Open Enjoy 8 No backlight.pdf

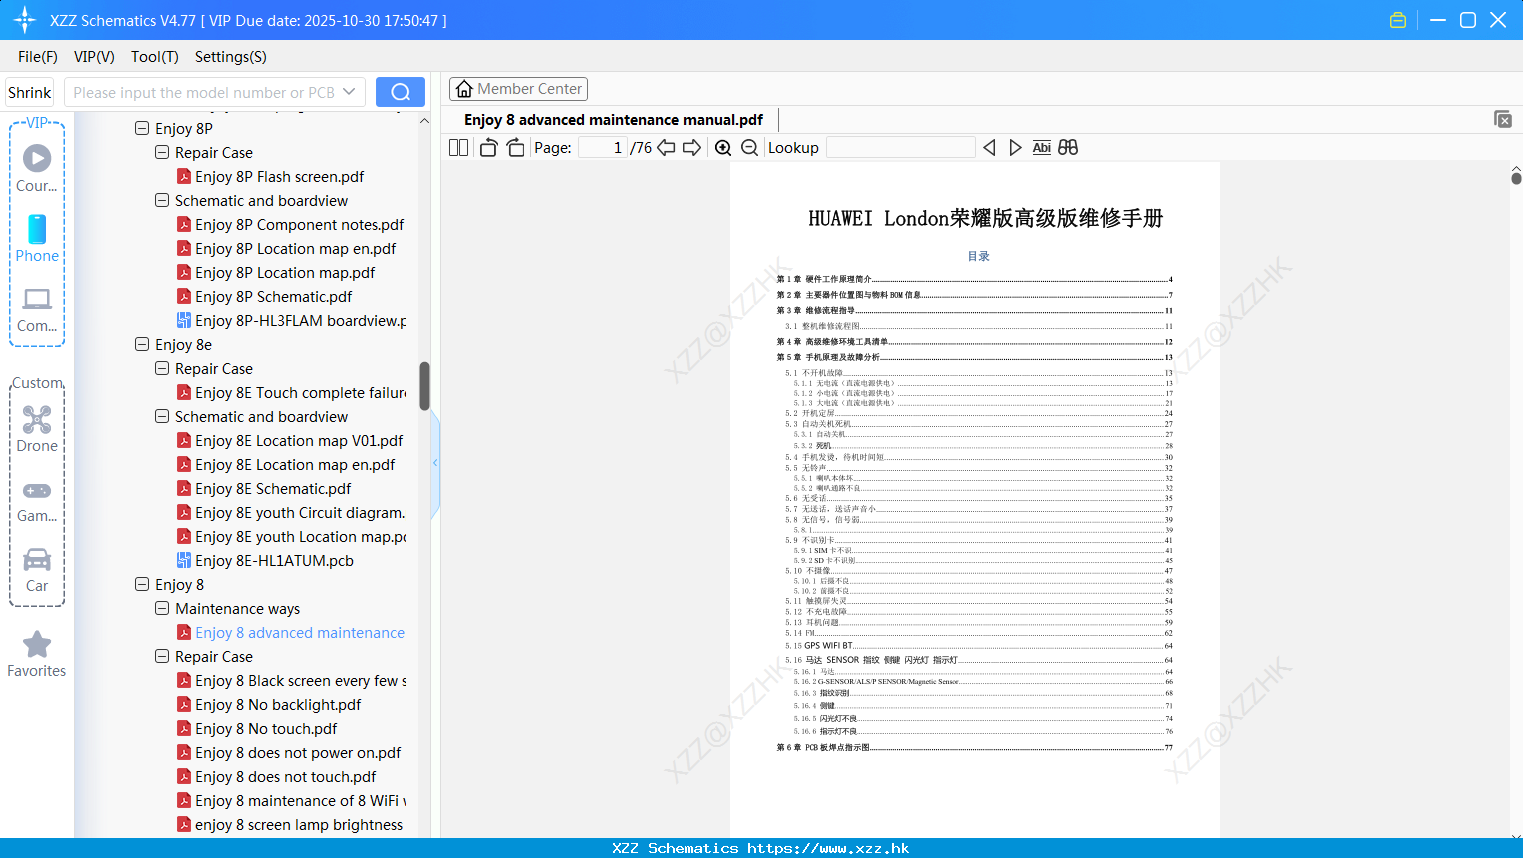(269, 705)
